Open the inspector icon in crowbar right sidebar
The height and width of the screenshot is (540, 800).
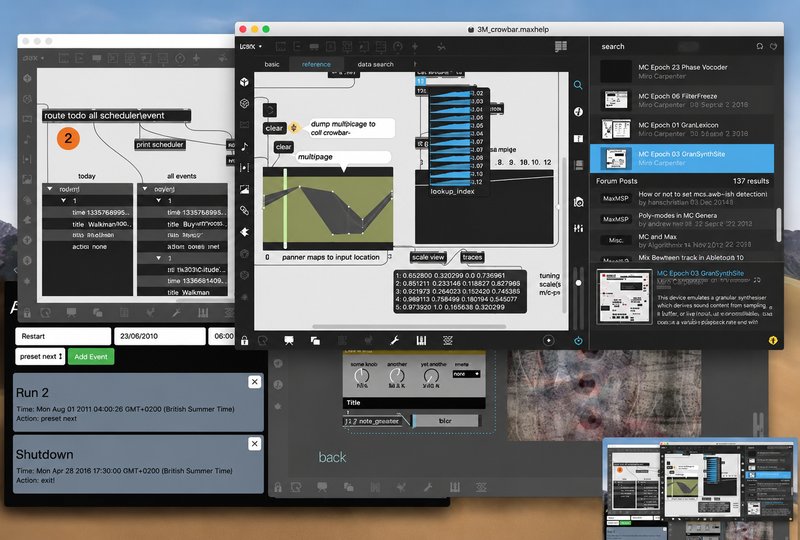point(578,111)
